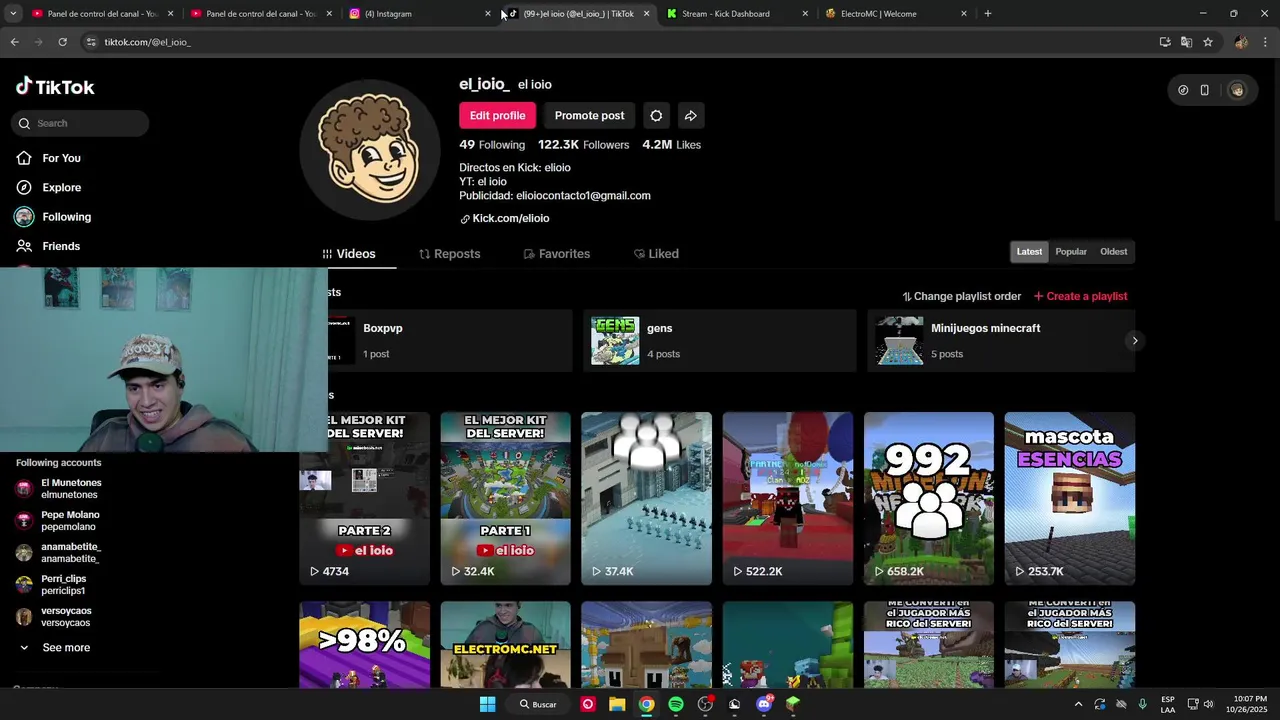The image size is (1280, 720).
Task: Switch to the Reposts tab
Action: [x=449, y=254]
